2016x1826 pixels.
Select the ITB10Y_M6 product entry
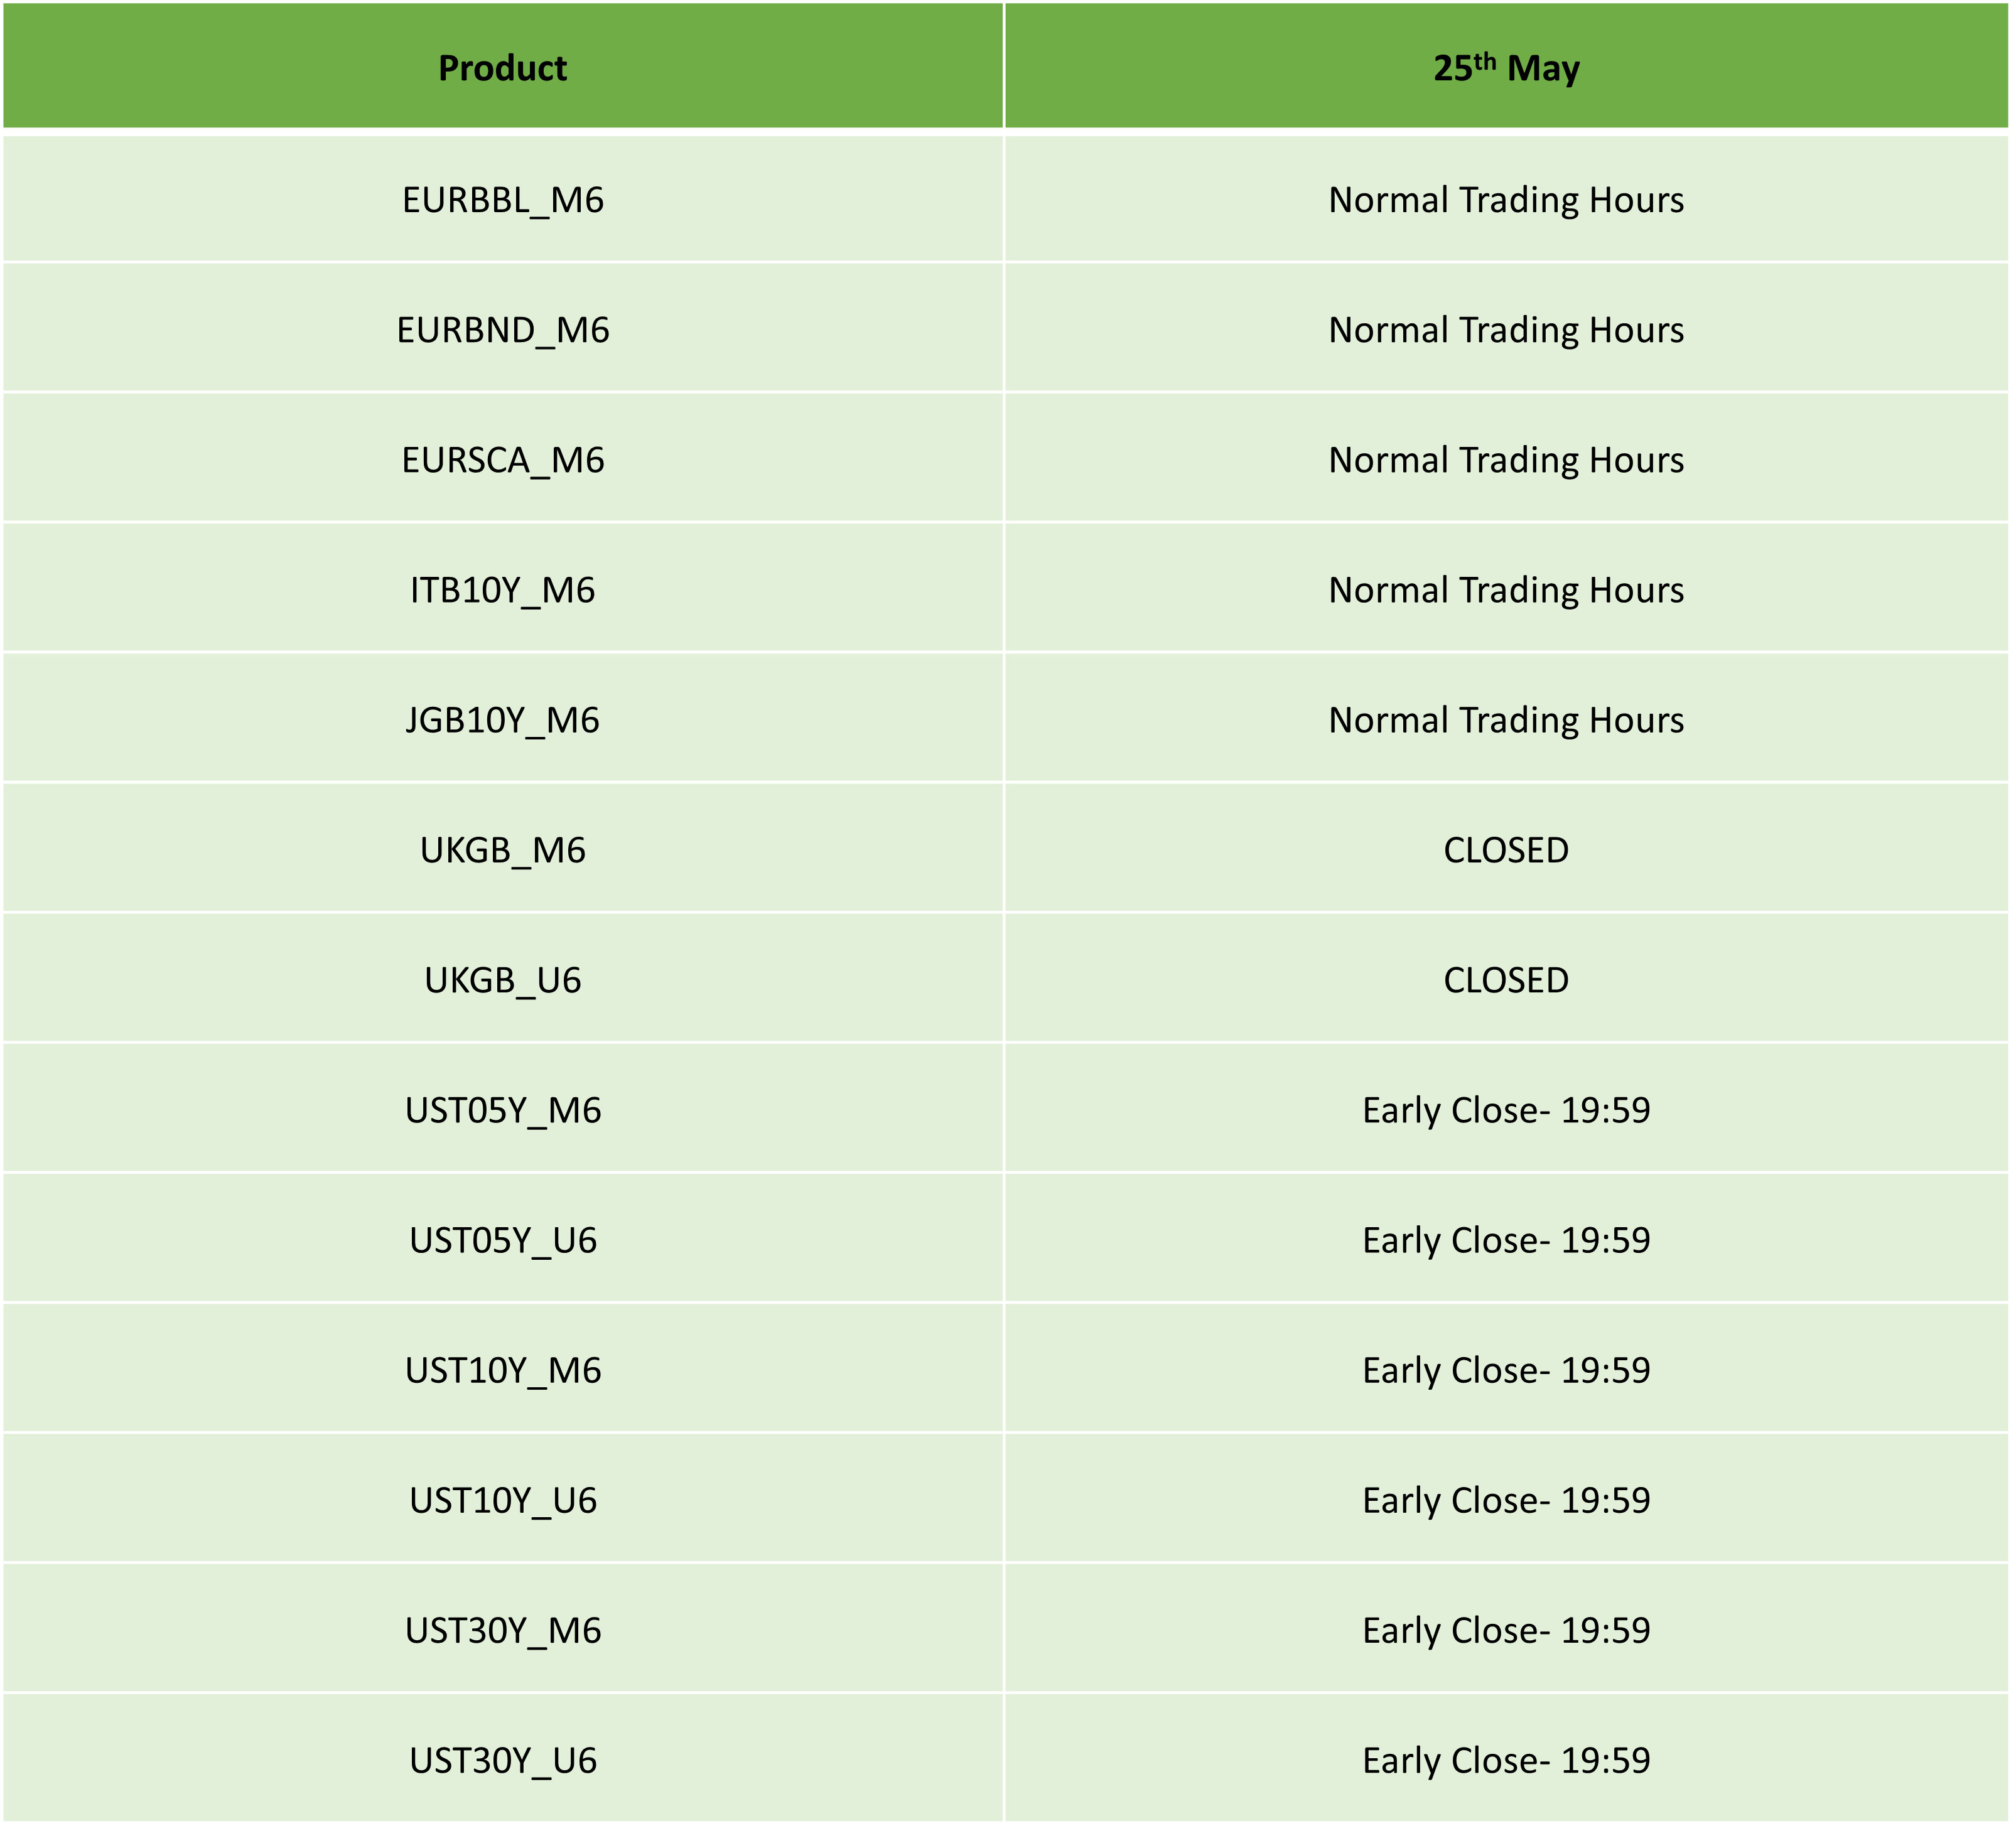tap(502, 590)
